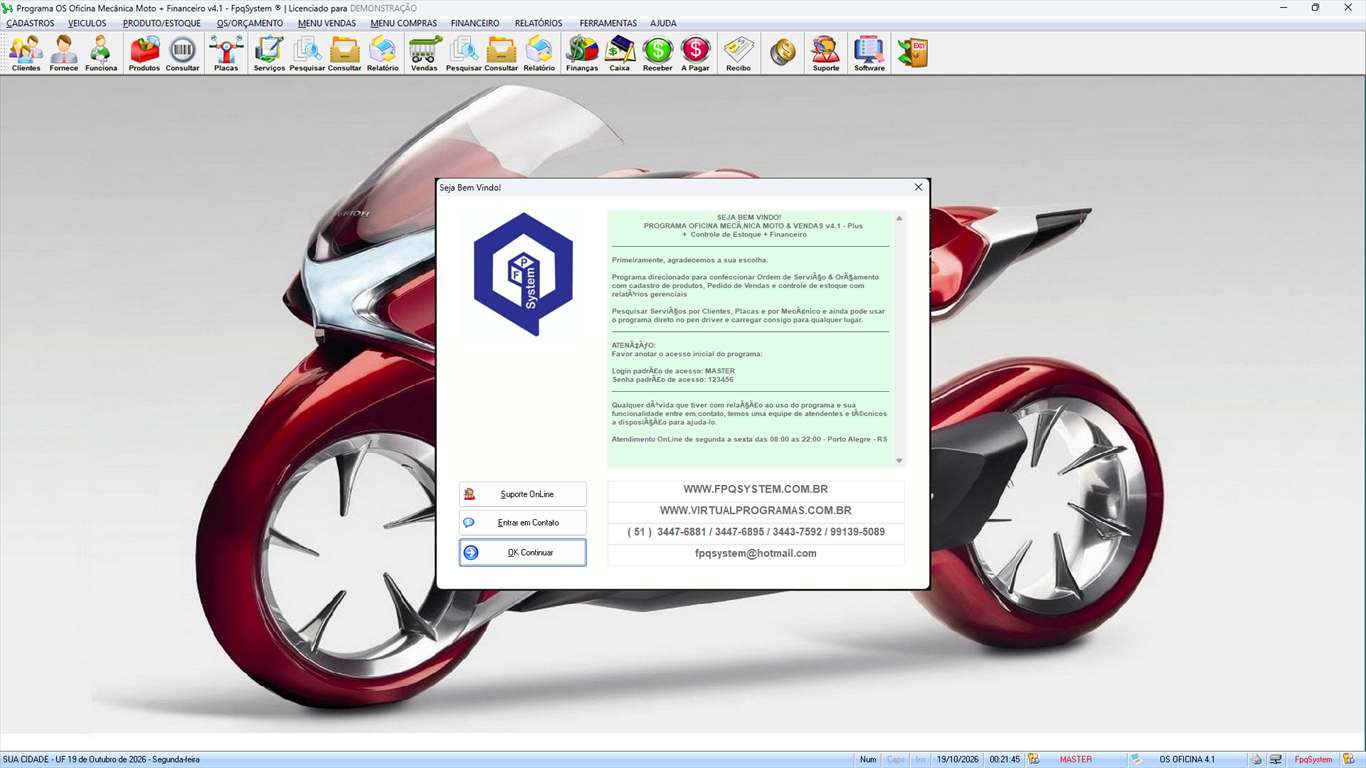The width and height of the screenshot is (1366, 768).
Task: Open the OS/ORÇAMENTO menu
Action: (x=250, y=23)
